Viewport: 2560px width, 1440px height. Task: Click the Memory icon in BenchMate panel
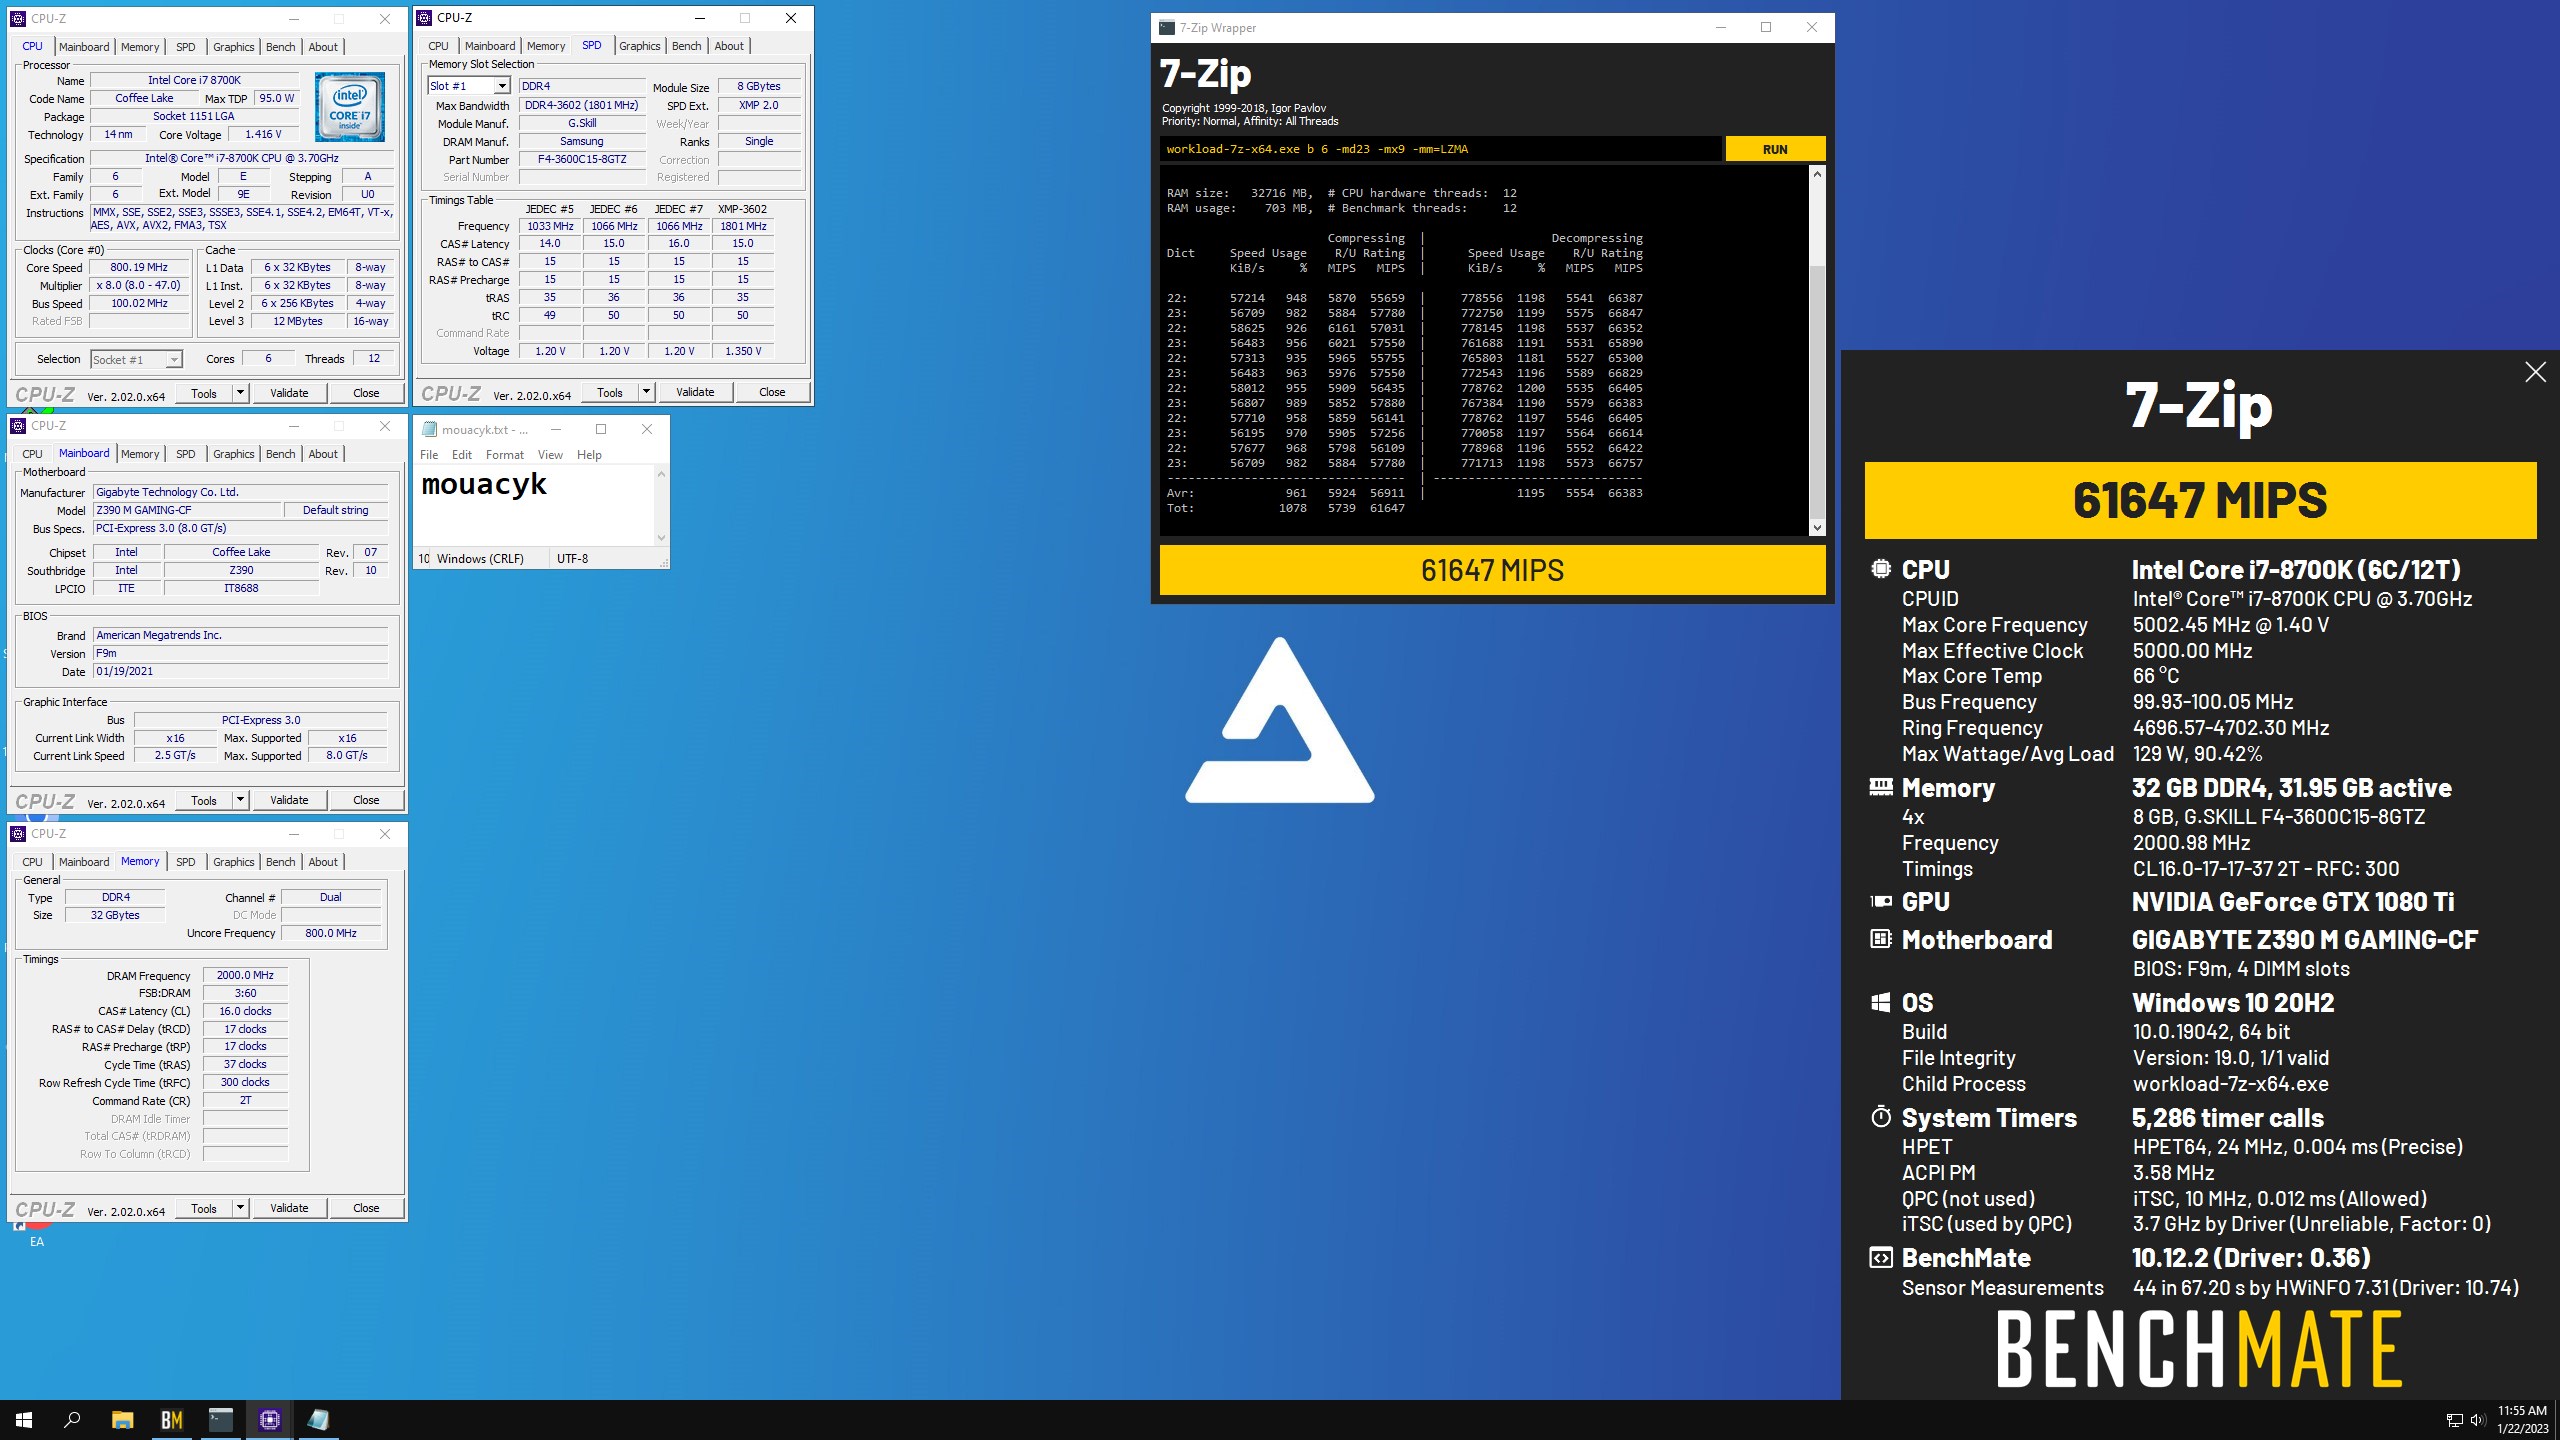pos(1881,787)
